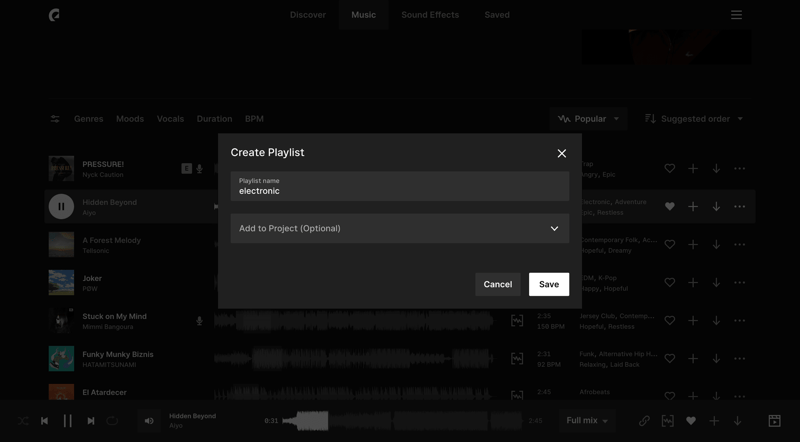Viewport: 800px width, 442px height.
Task: Download current track from player bar
Action: [737, 421]
